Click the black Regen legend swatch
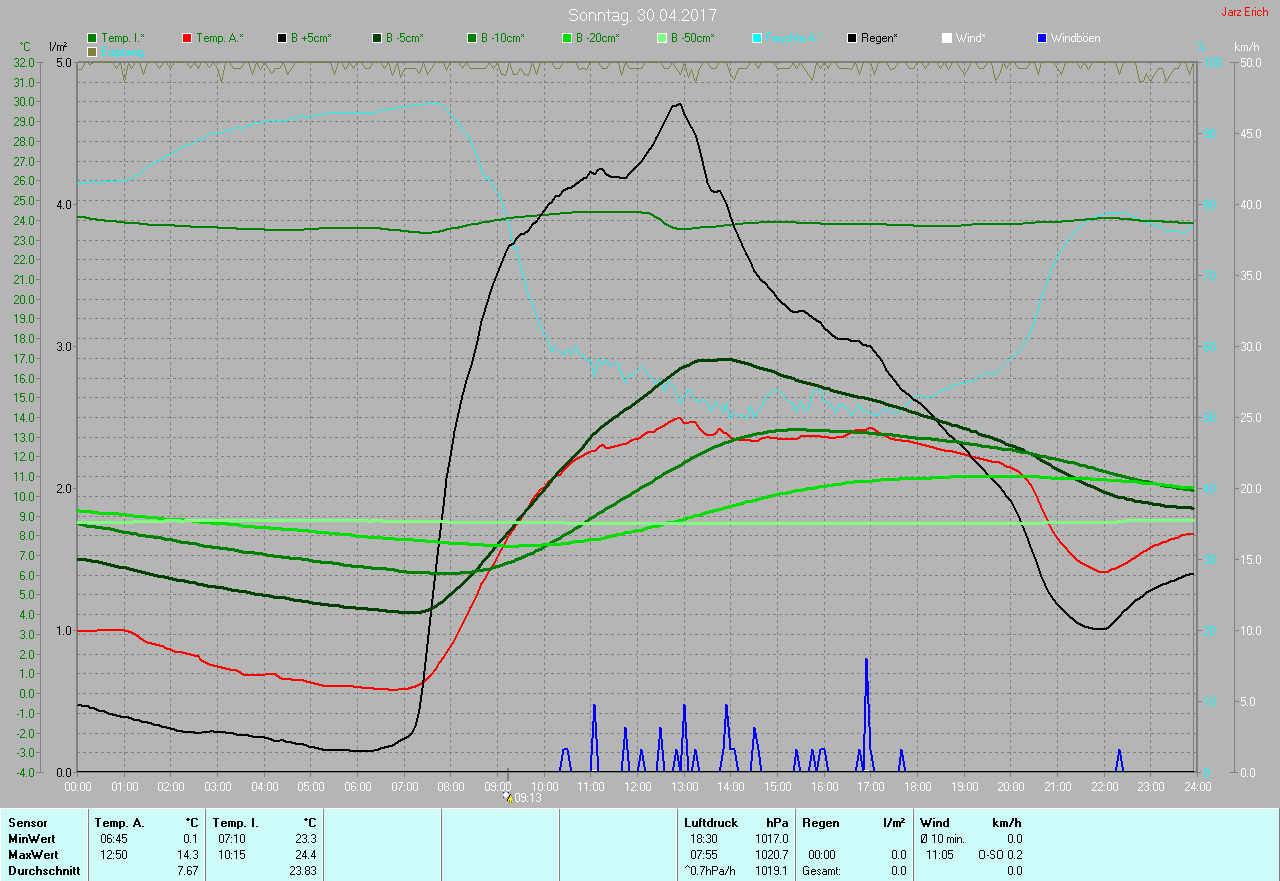The width and height of the screenshot is (1280, 881). (852, 38)
